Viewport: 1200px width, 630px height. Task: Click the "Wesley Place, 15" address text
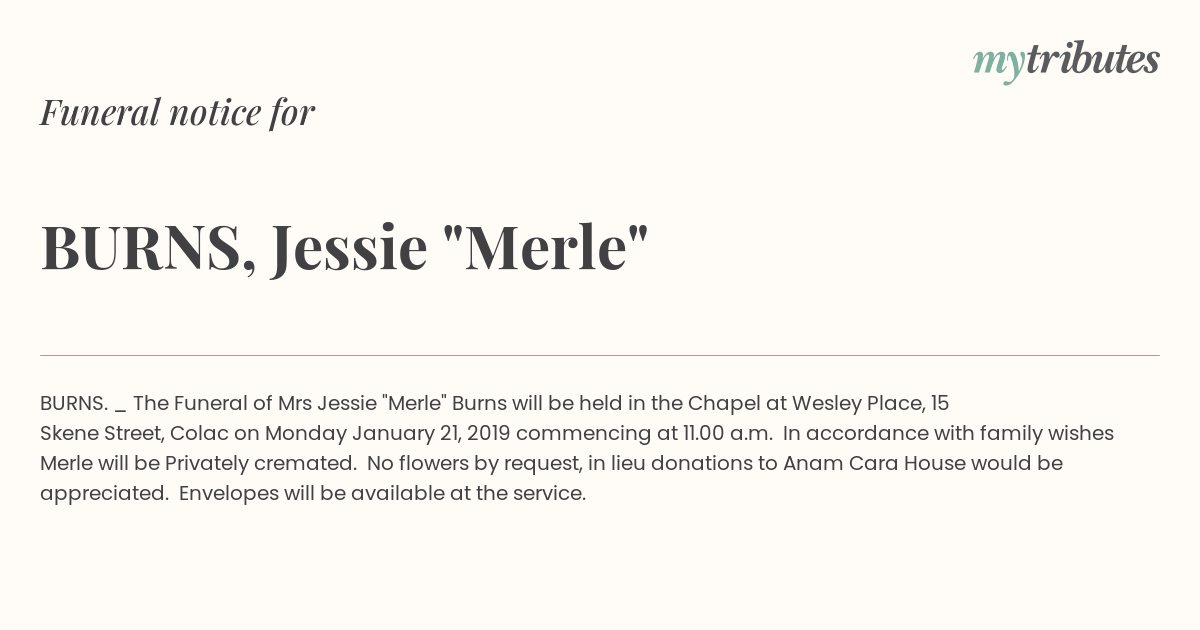(x=871, y=404)
